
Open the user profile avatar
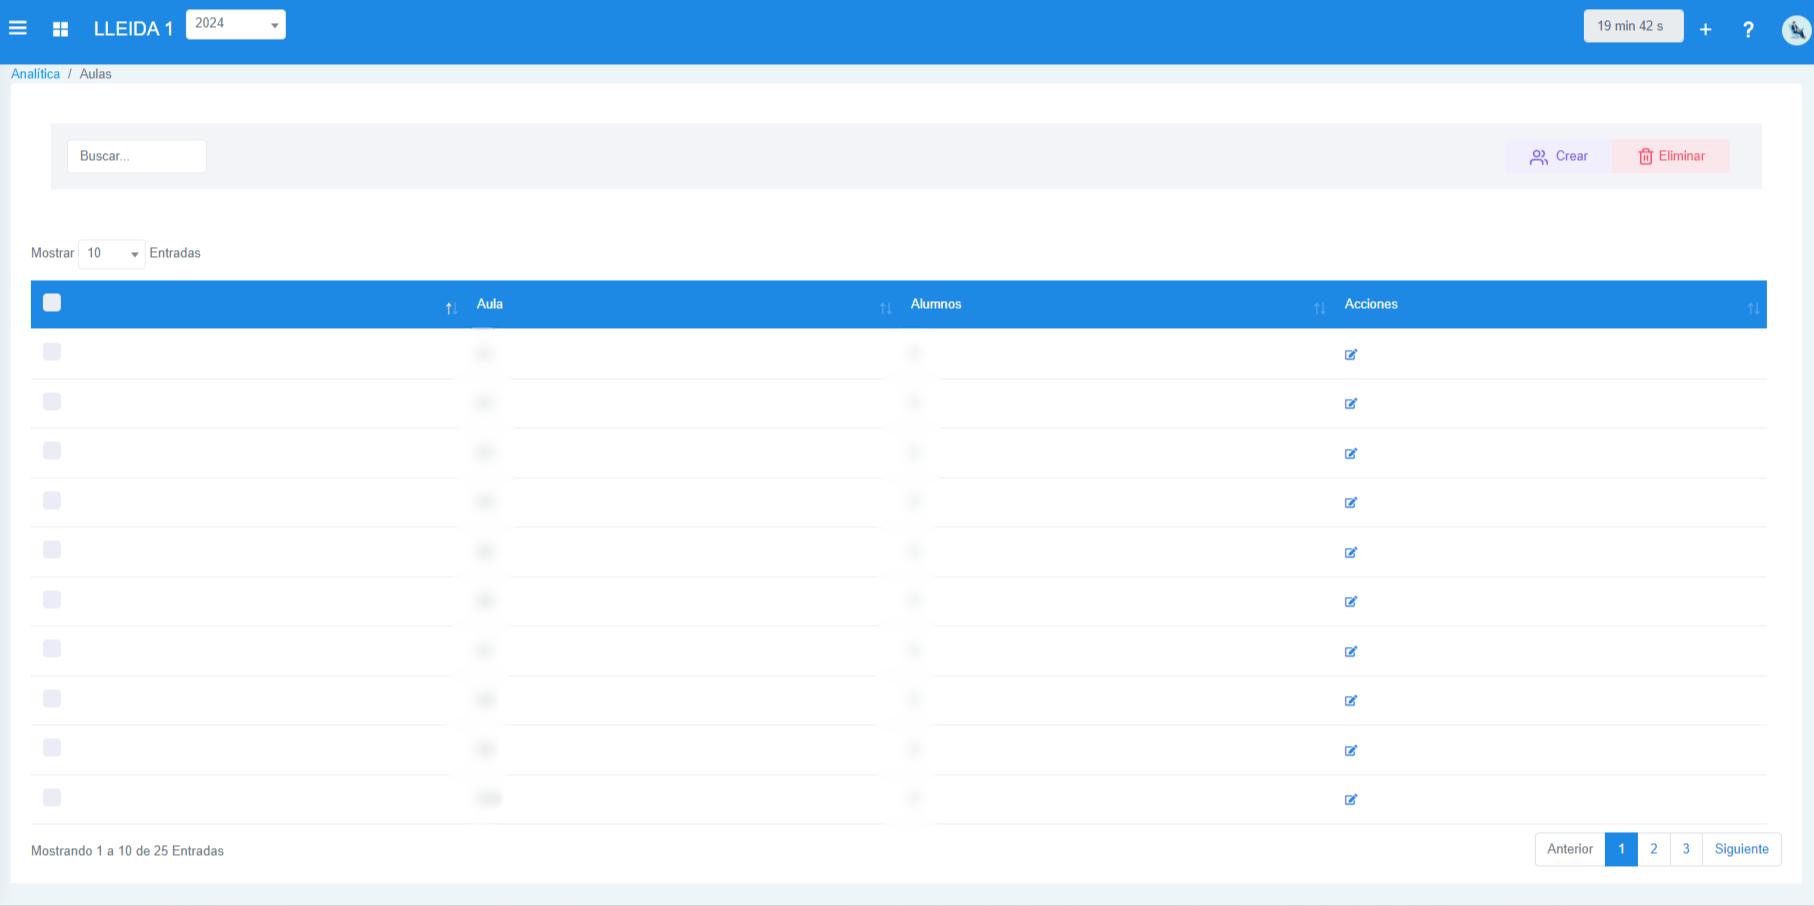[x=1796, y=30]
